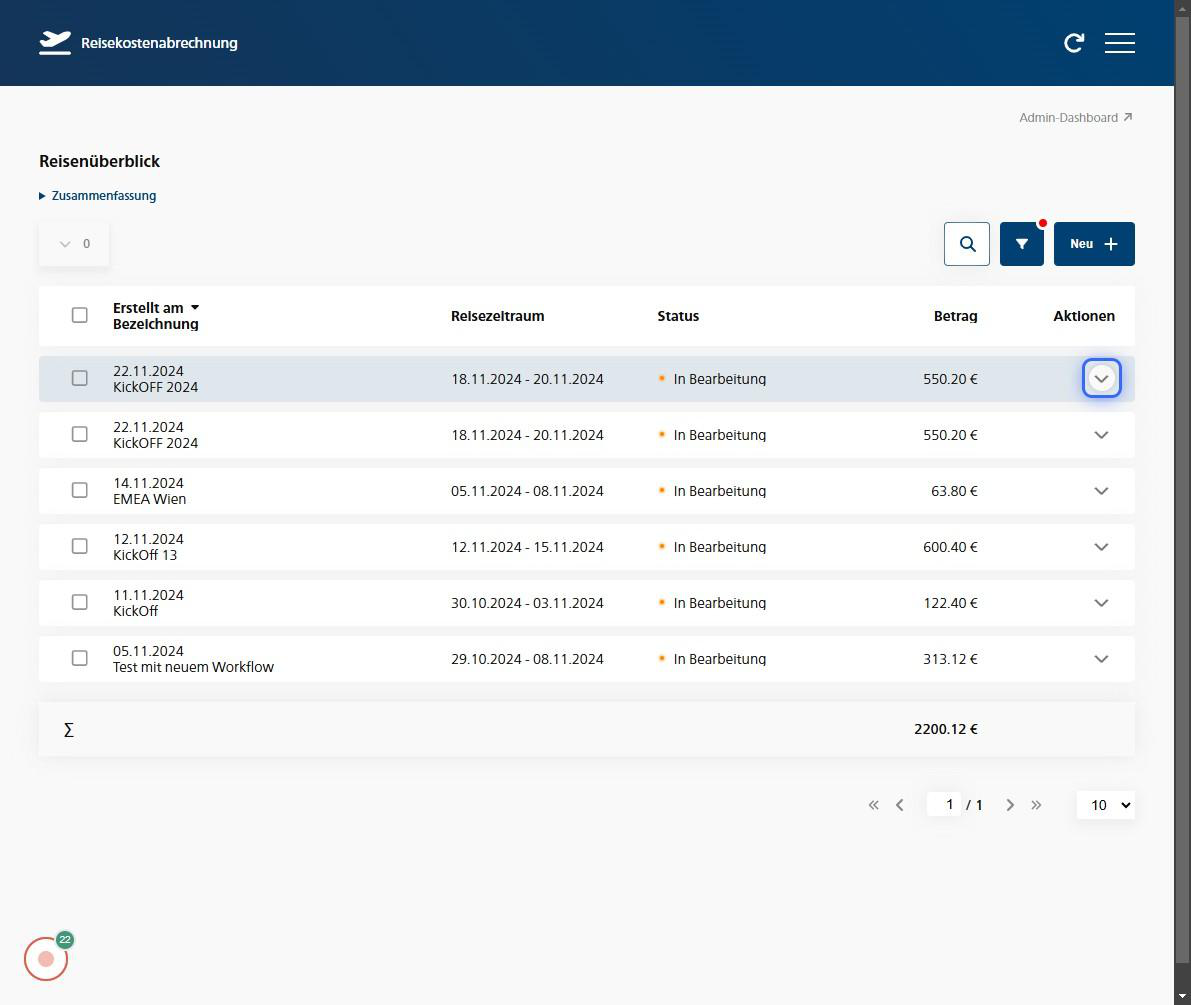The height and width of the screenshot is (1005, 1191).
Task: Click the next page arrow
Action: pyautogui.click(x=1010, y=805)
